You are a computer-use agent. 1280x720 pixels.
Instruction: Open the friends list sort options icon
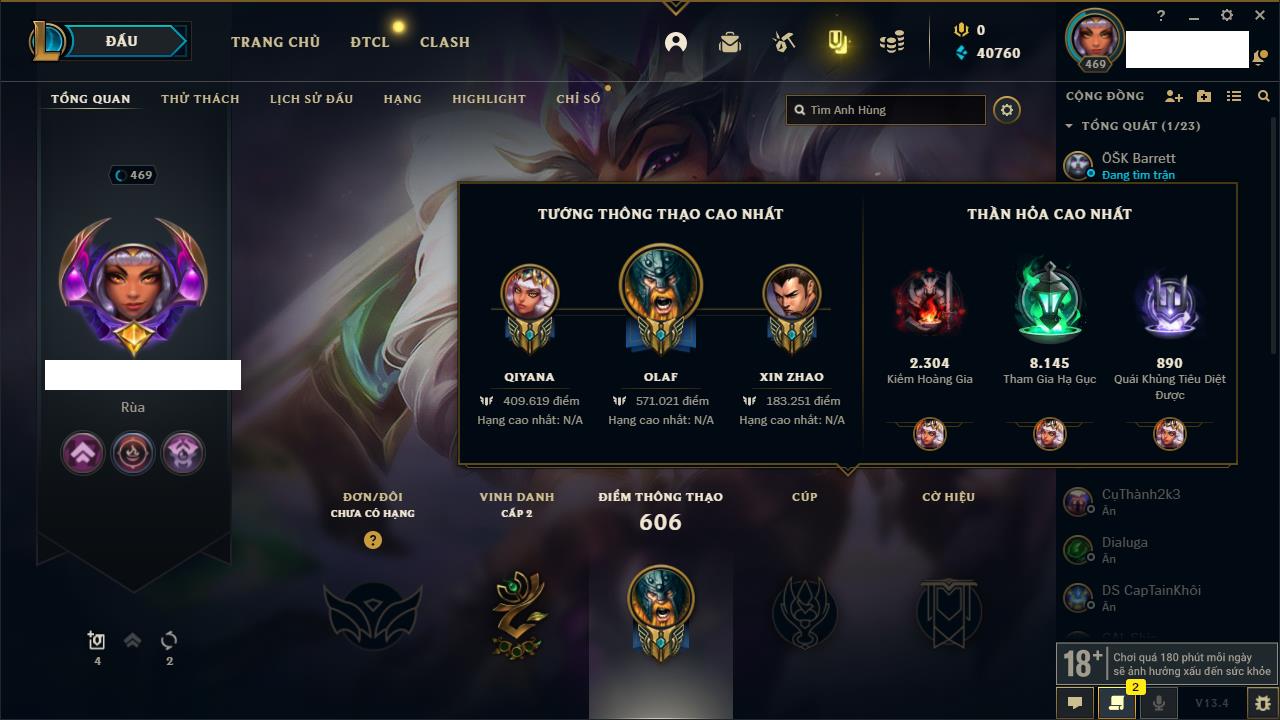[x=1234, y=96]
